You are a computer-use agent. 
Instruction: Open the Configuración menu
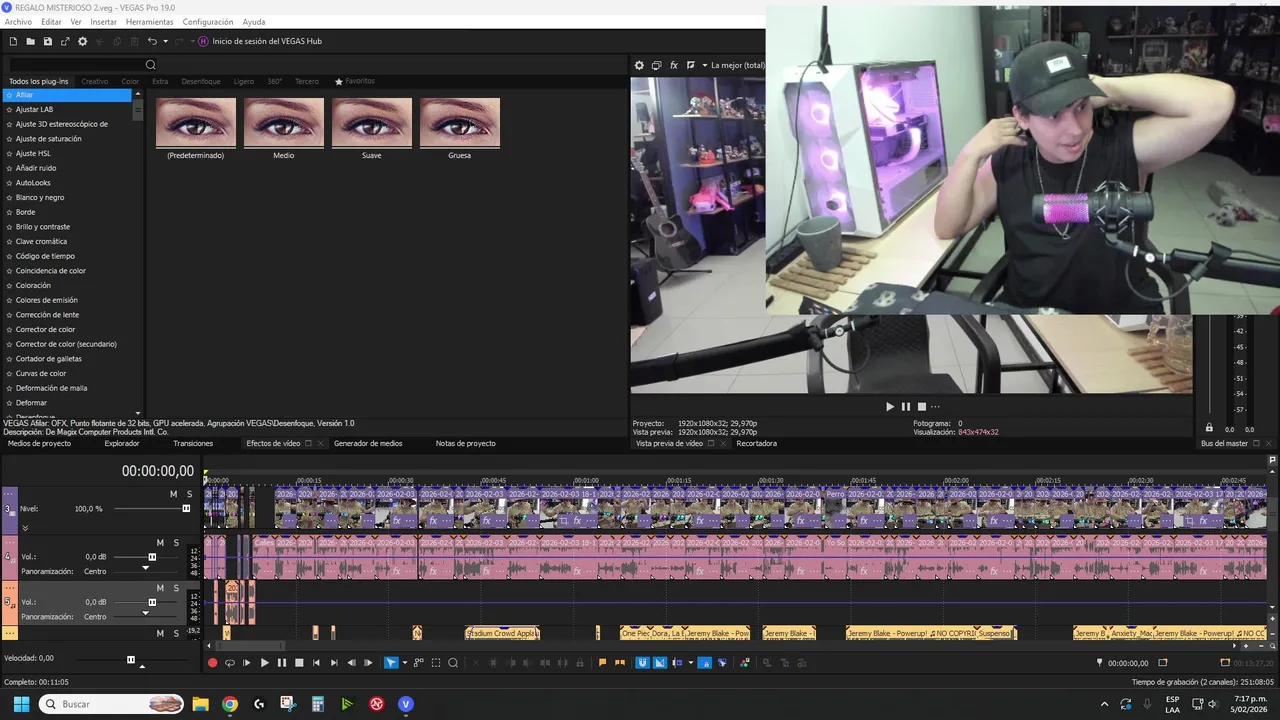point(208,21)
